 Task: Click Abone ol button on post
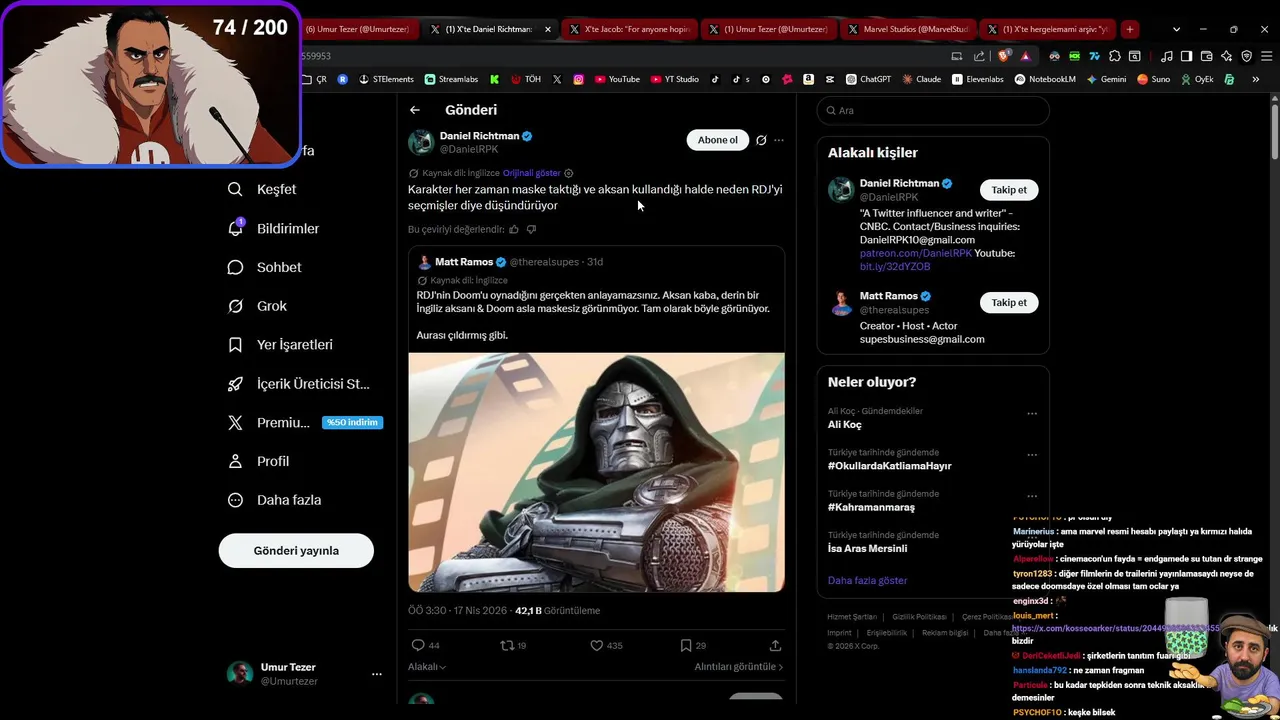[x=717, y=140]
